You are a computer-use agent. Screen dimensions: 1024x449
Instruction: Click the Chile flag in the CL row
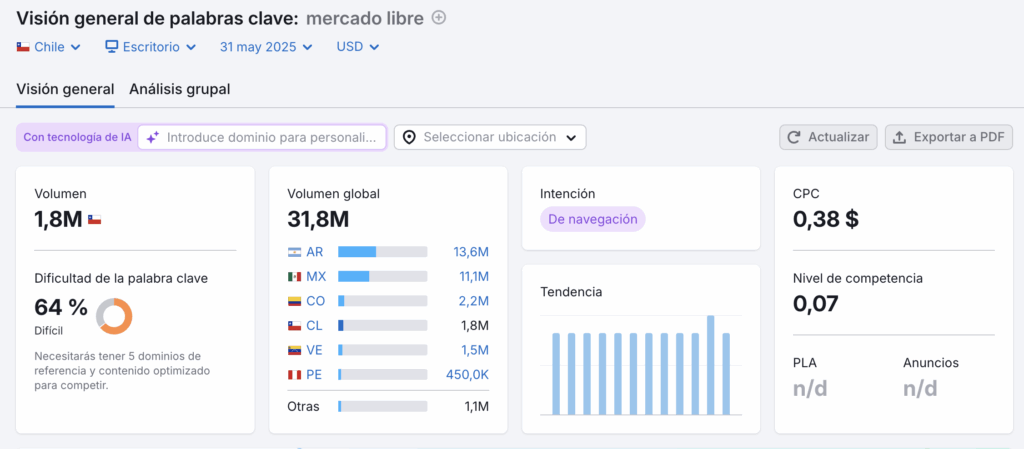pyautogui.click(x=295, y=325)
